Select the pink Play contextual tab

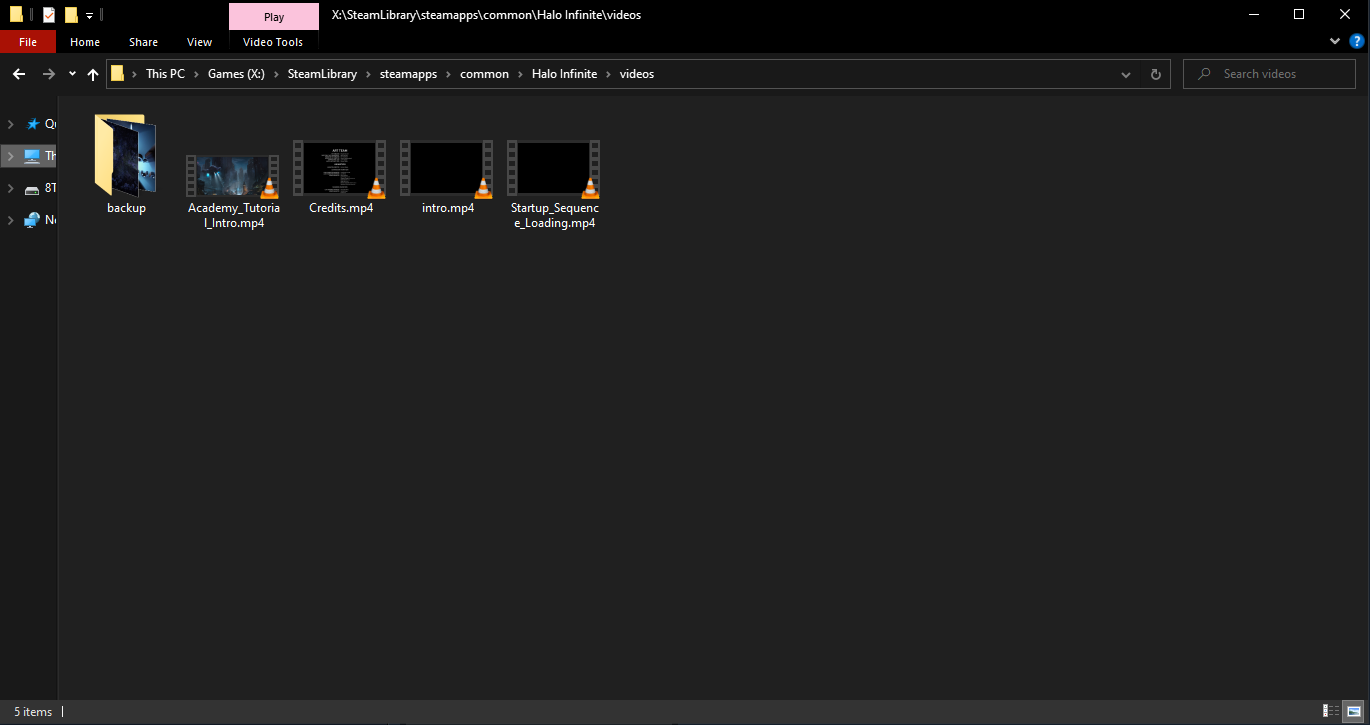point(274,17)
